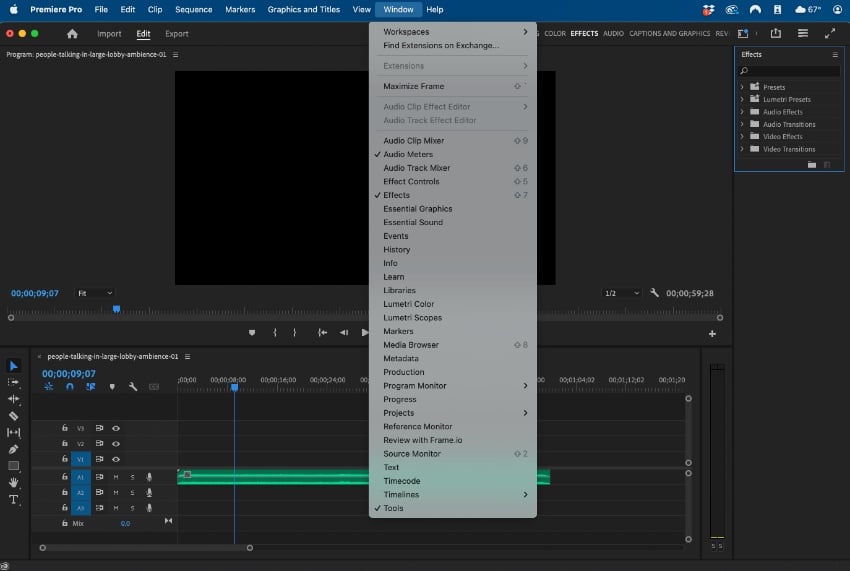This screenshot has width=850, height=571.
Task: Create new custom bin in Effects panel
Action: click(812, 165)
